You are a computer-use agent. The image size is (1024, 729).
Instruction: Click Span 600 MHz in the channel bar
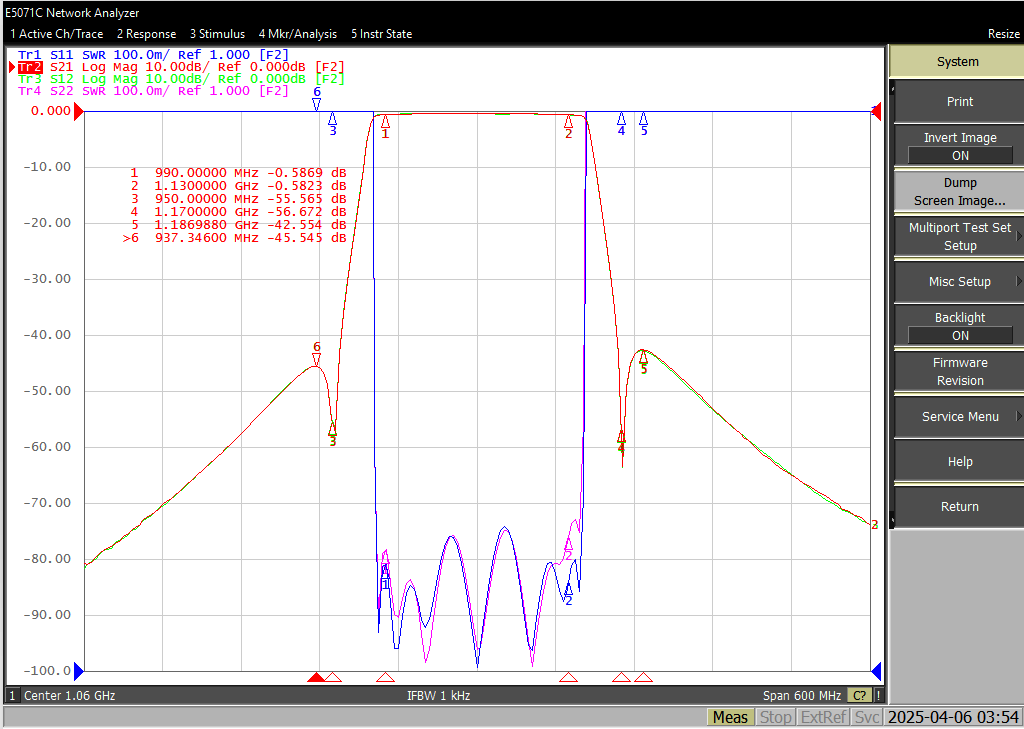click(x=802, y=696)
